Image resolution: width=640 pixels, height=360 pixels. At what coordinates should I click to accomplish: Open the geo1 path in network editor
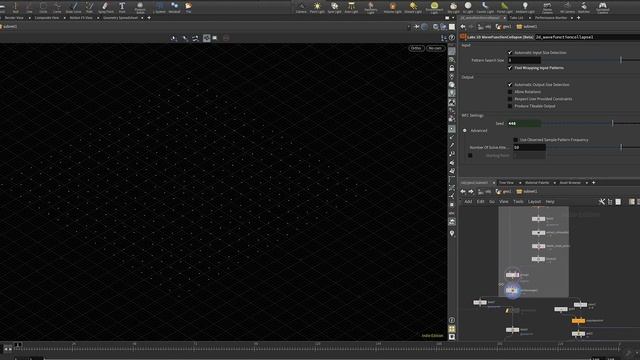pos(504,191)
